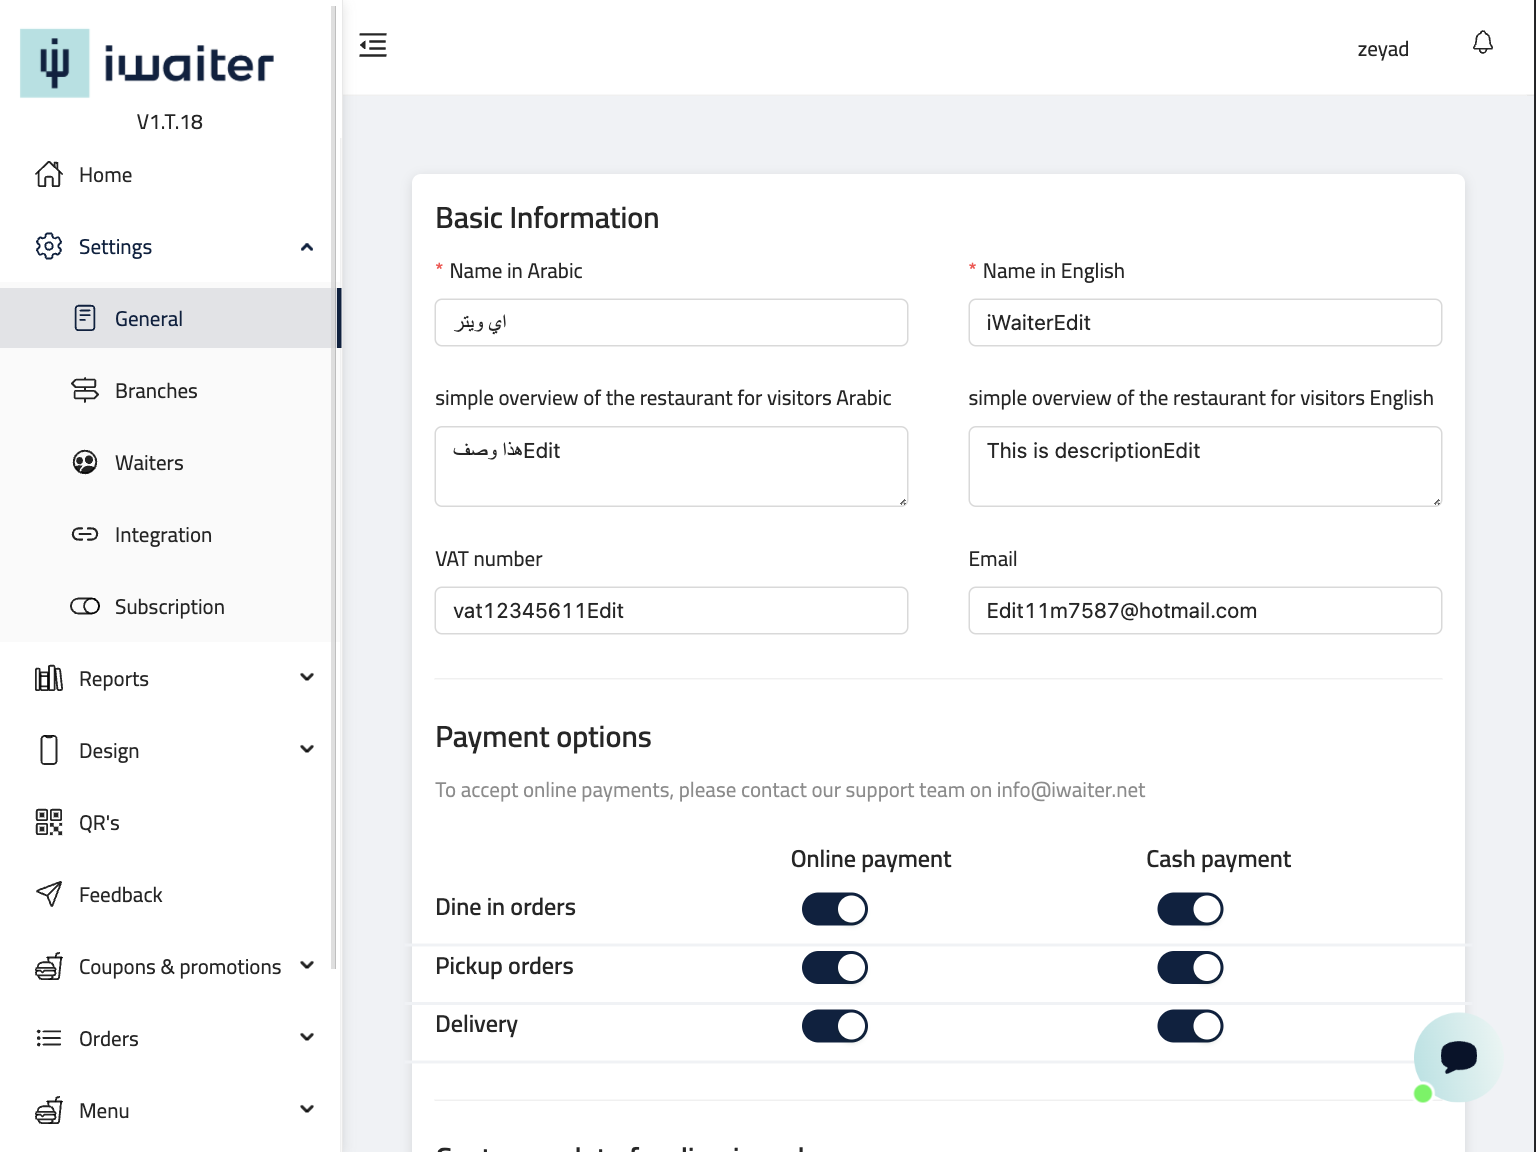Open the Subscription settings page
This screenshot has width=1536, height=1152.
169,607
